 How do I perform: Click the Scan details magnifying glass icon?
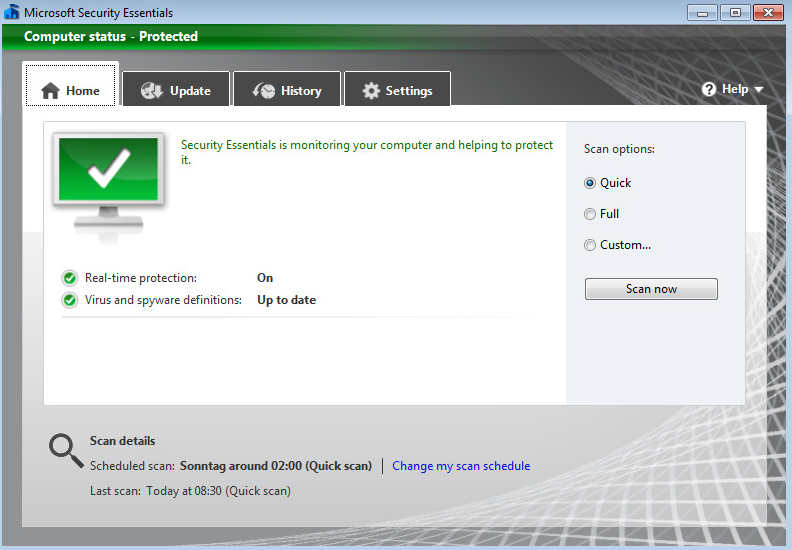point(66,451)
